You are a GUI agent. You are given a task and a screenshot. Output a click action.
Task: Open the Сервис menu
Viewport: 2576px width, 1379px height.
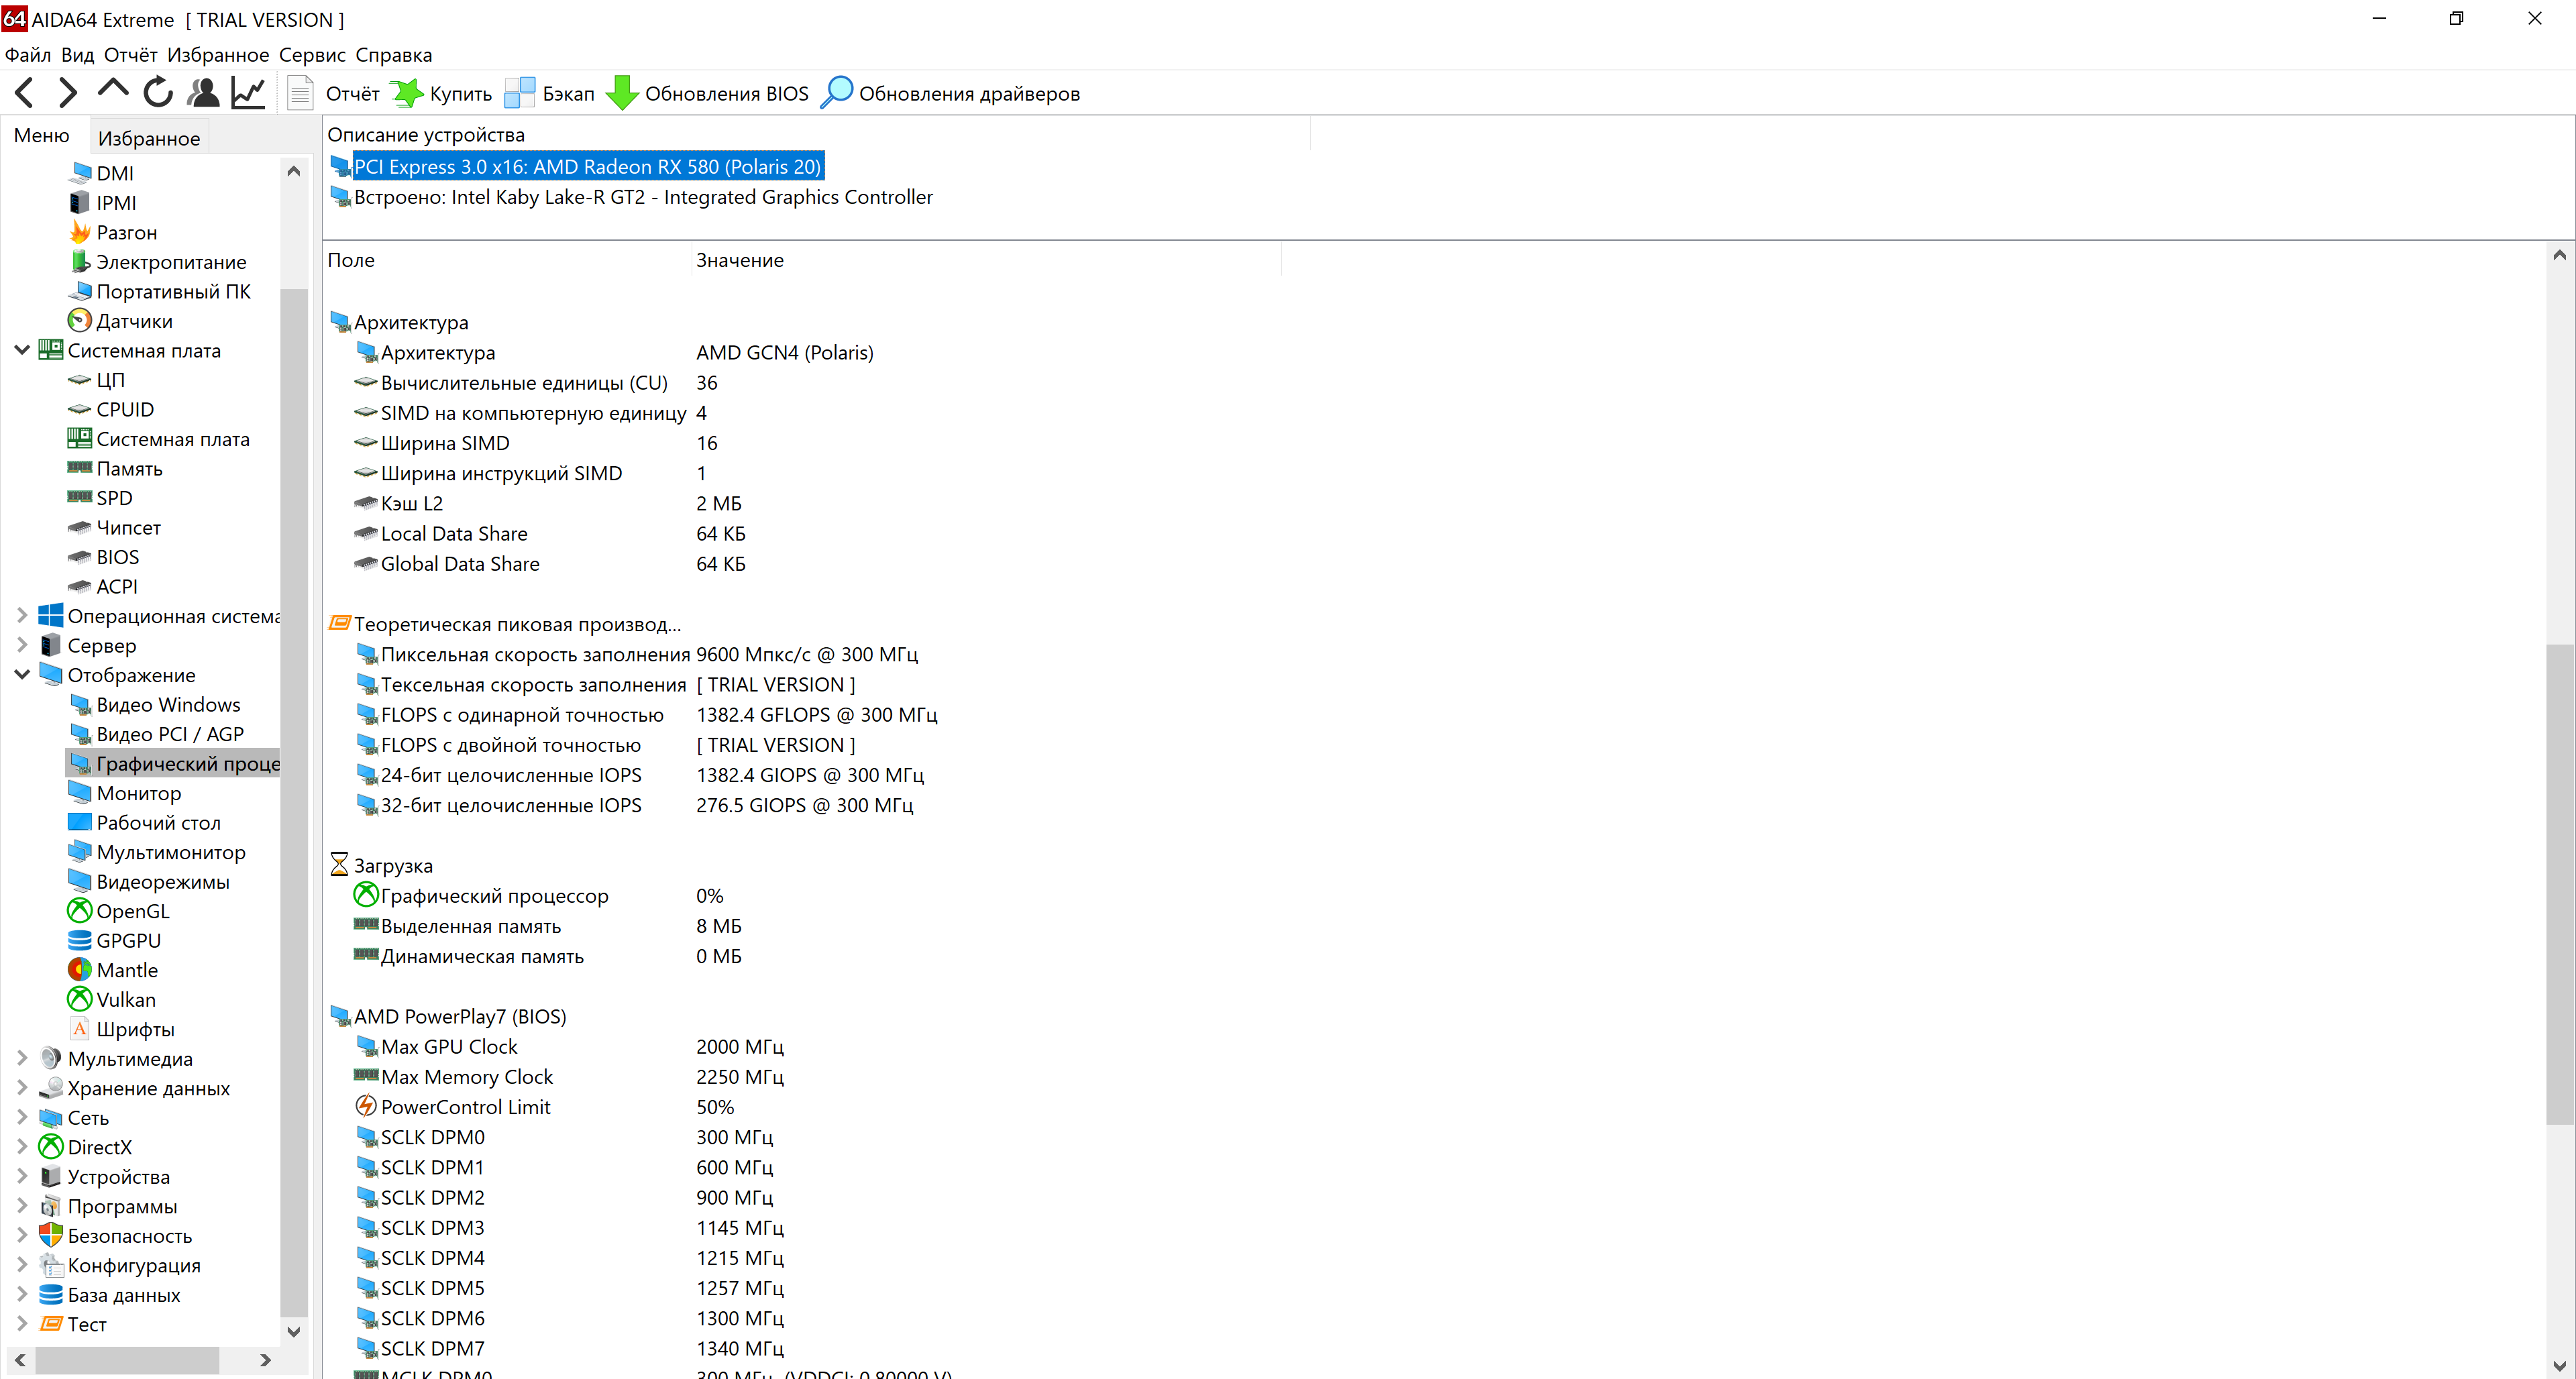[312, 55]
